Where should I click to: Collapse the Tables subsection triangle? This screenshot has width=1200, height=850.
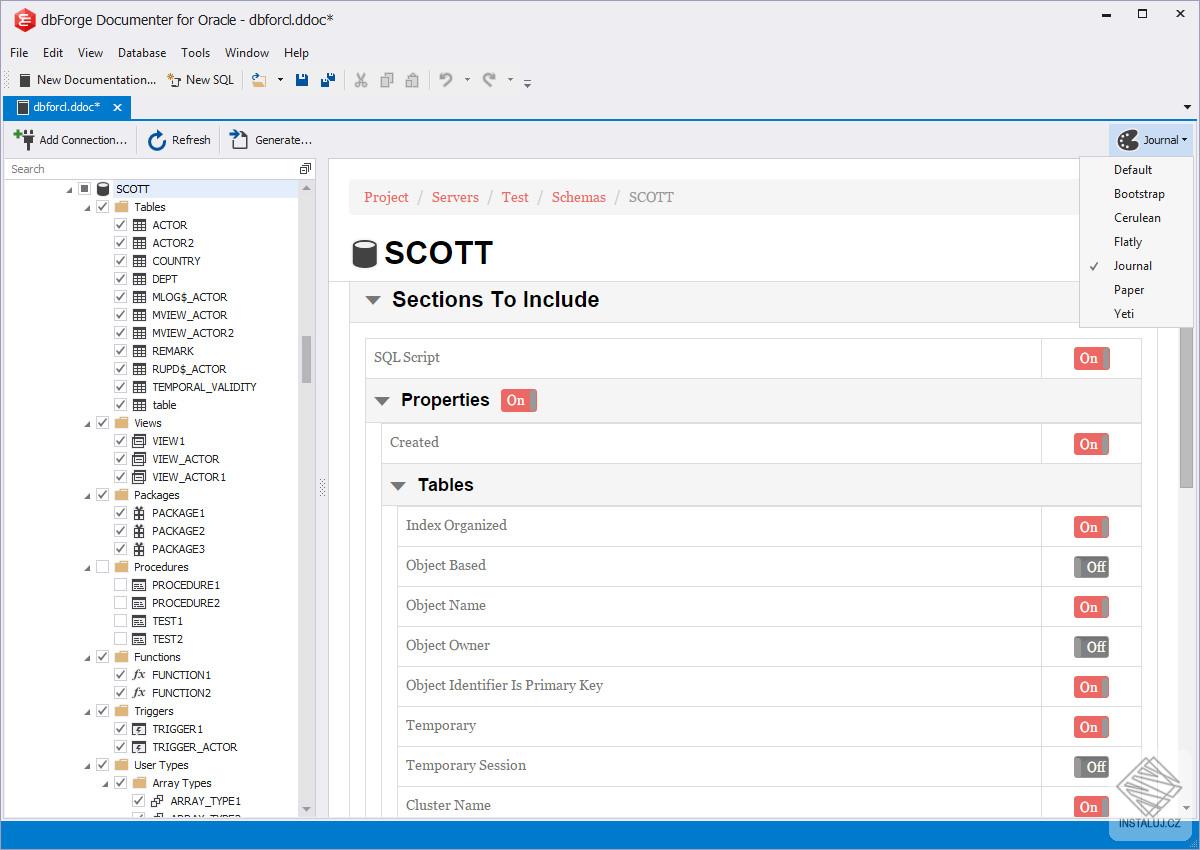pyautogui.click(x=398, y=486)
